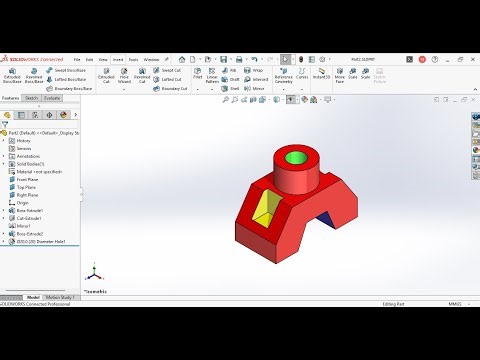
Task: Open the Window menu
Action: click(151, 59)
